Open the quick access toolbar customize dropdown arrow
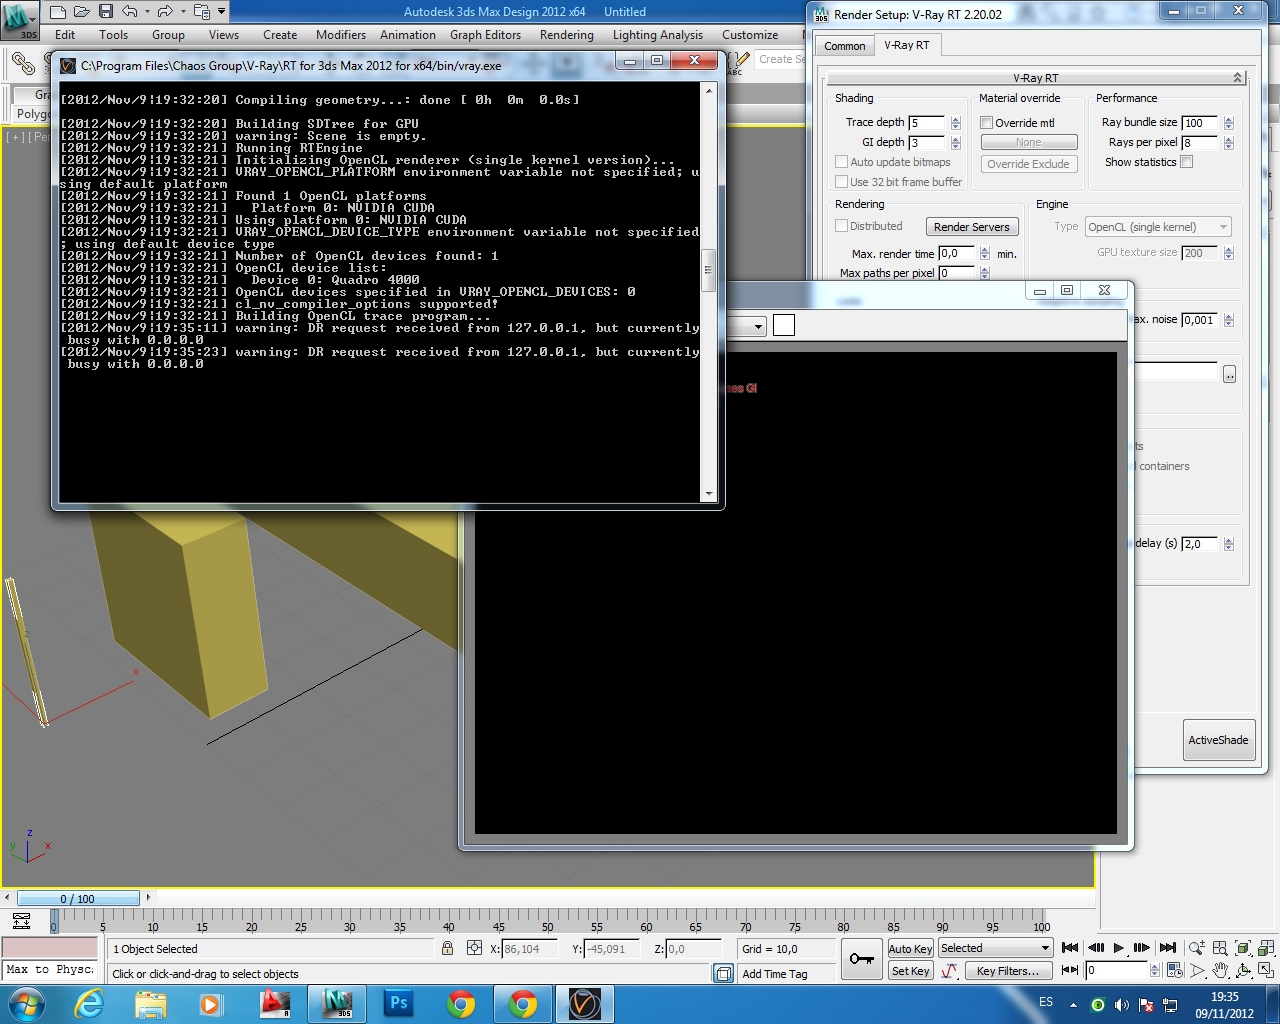This screenshot has width=1280, height=1024. tap(221, 12)
